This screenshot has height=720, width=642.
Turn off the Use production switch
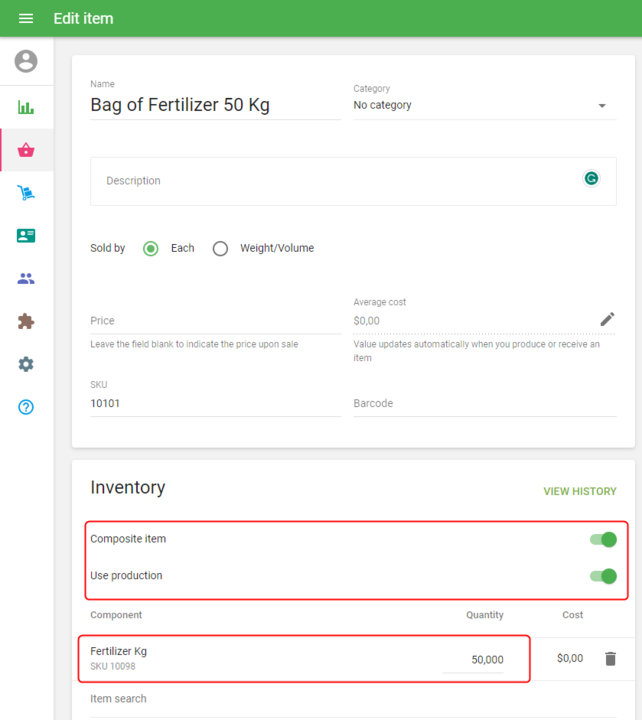pyautogui.click(x=603, y=576)
